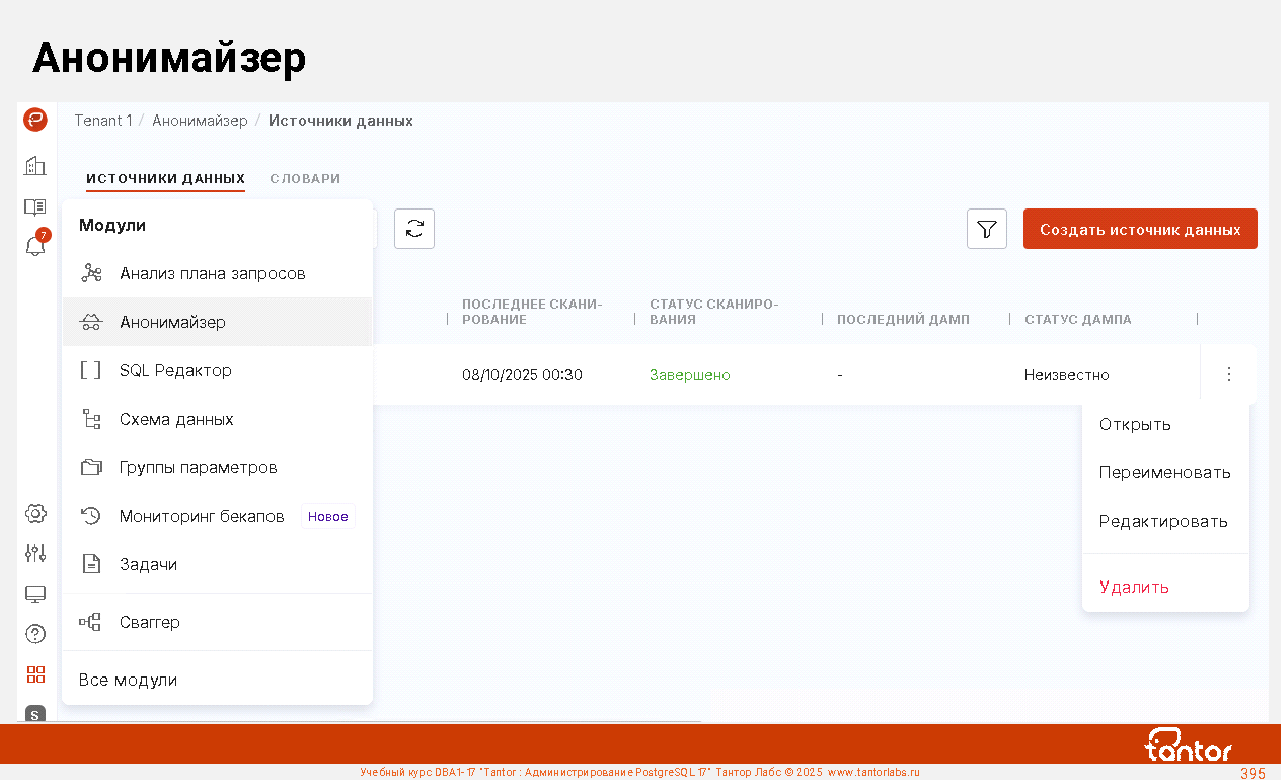This screenshot has height=780, width=1281.
Task: Click Все модули link in menu
Action: tap(128, 680)
